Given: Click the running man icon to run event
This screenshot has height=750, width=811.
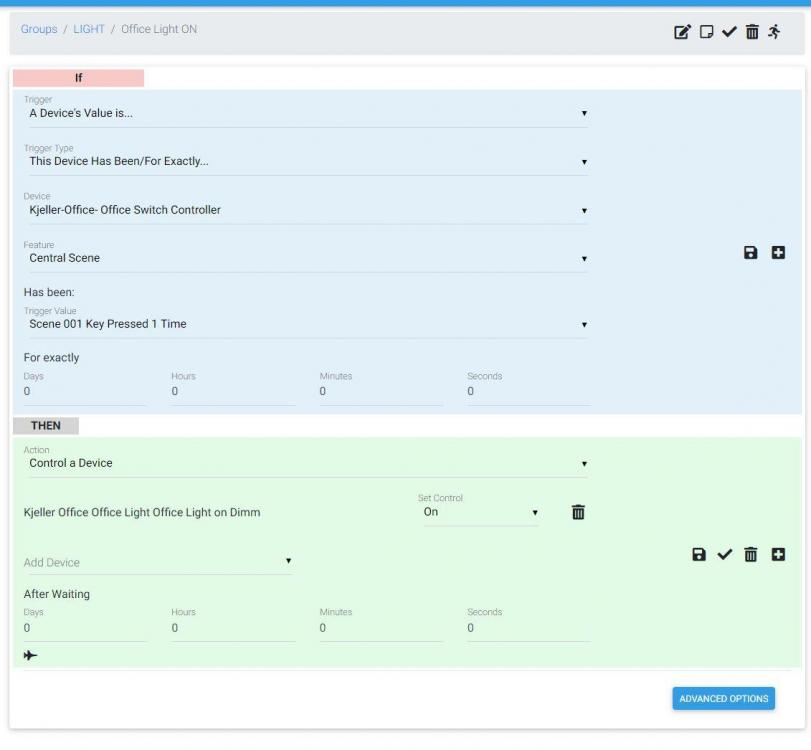Looking at the screenshot, I should coord(774,32).
